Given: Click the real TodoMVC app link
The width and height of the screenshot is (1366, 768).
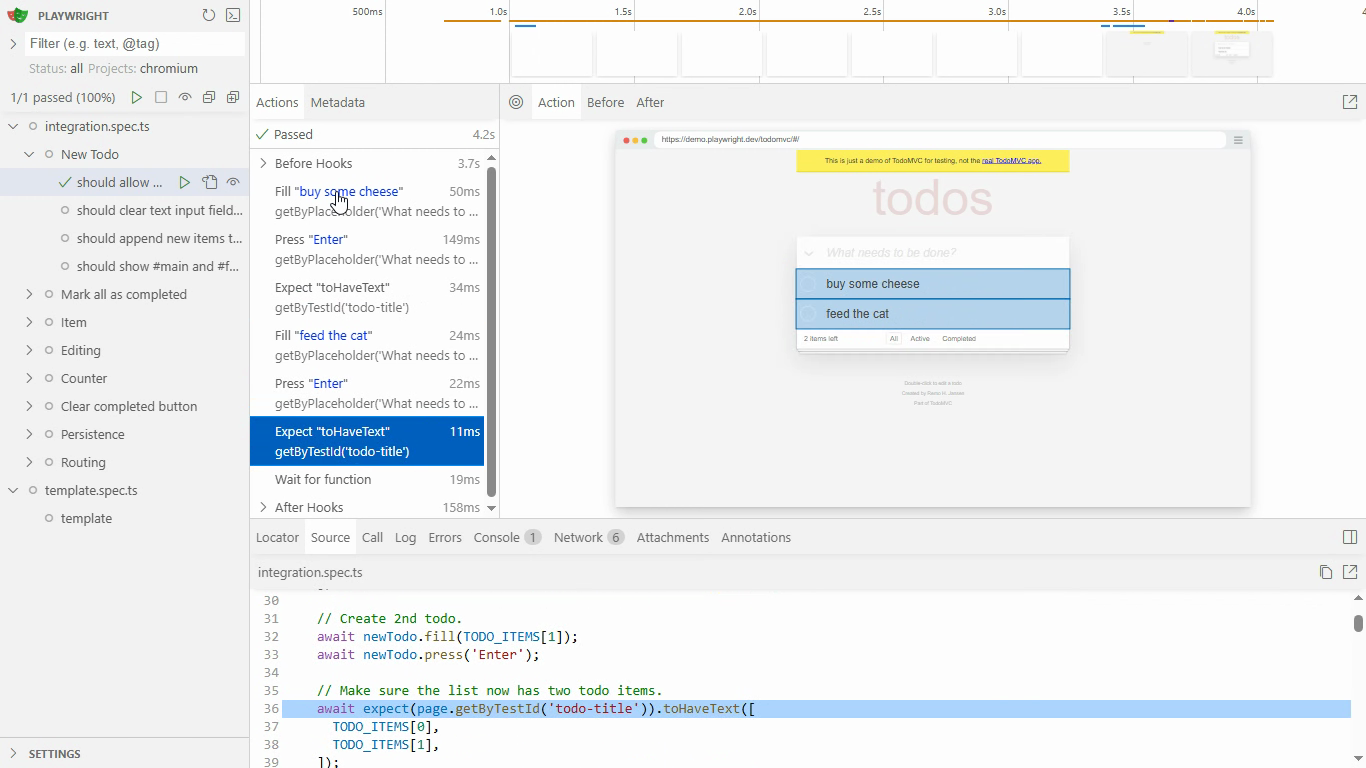Looking at the screenshot, I should click(1010, 160).
